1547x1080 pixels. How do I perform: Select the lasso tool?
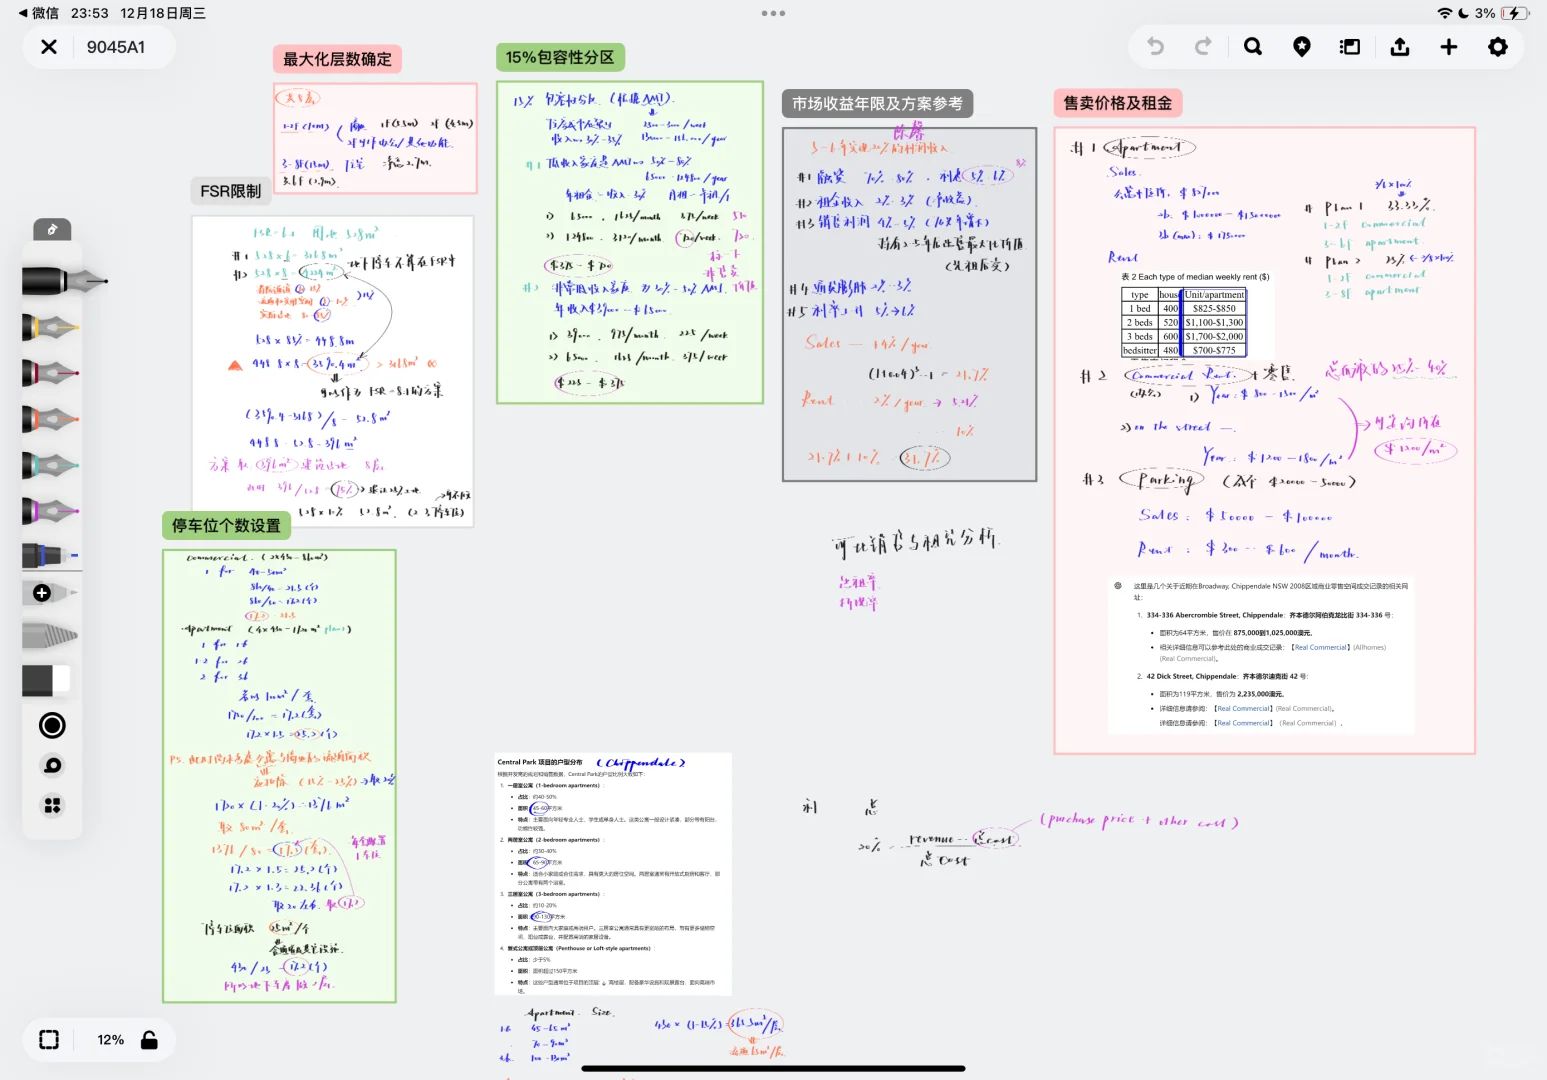click(x=52, y=766)
